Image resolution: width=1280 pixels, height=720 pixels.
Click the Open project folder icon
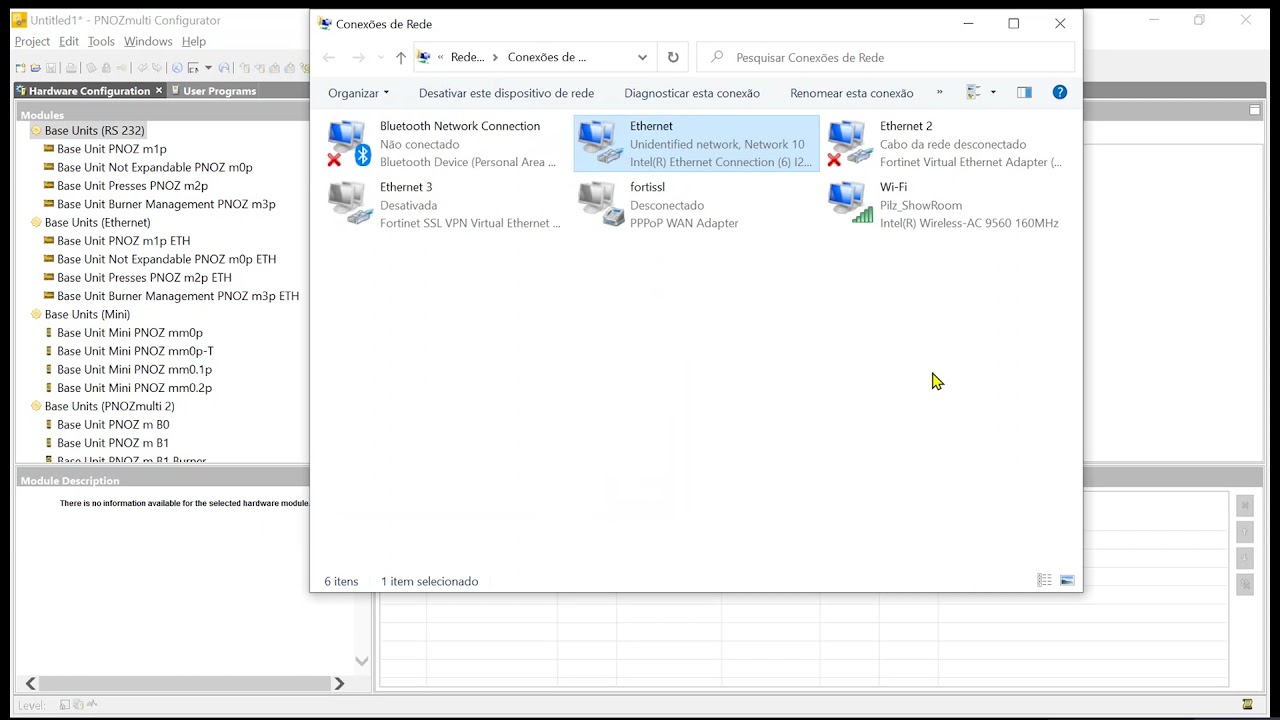pyautogui.click(x=36, y=68)
